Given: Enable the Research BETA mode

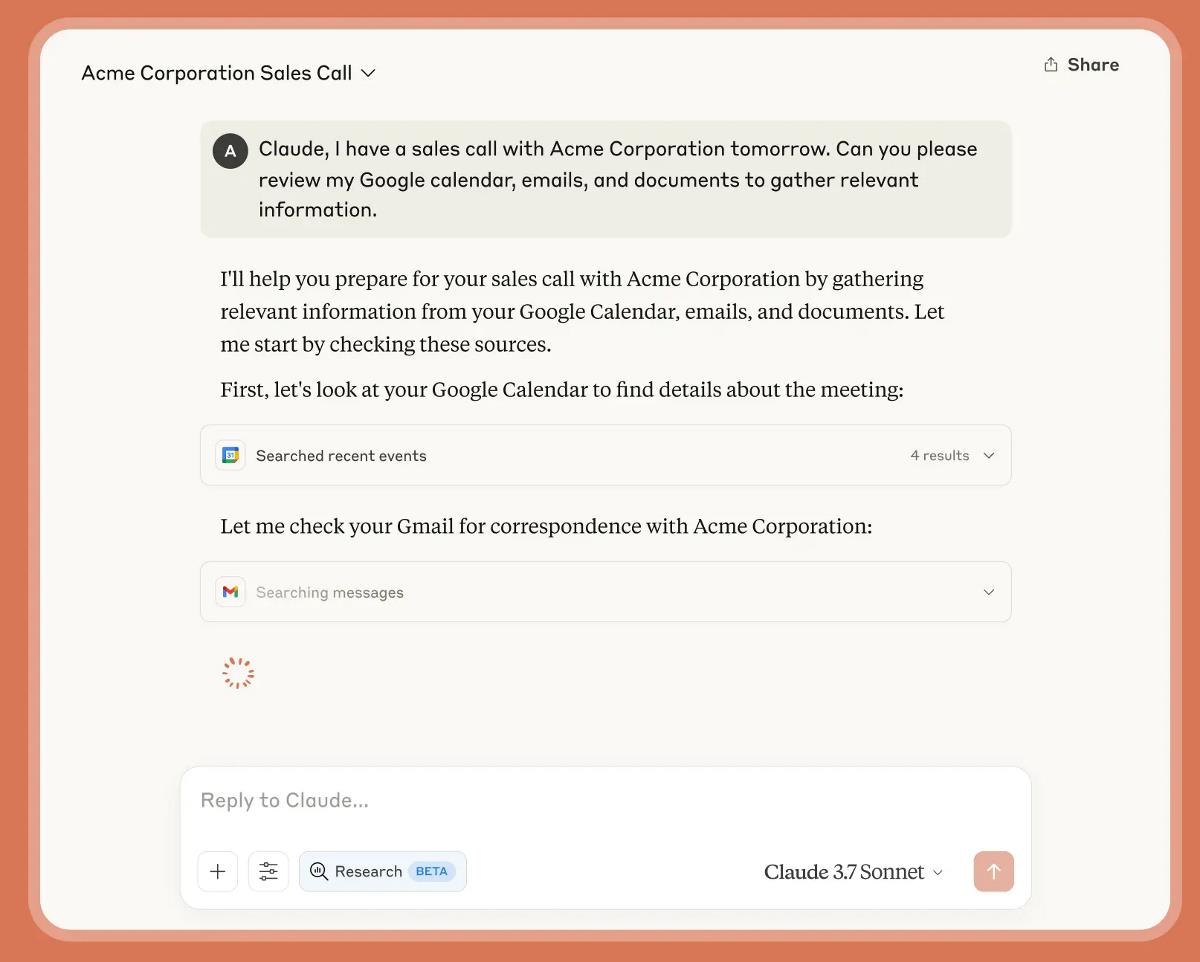Looking at the screenshot, I should tap(383, 871).
